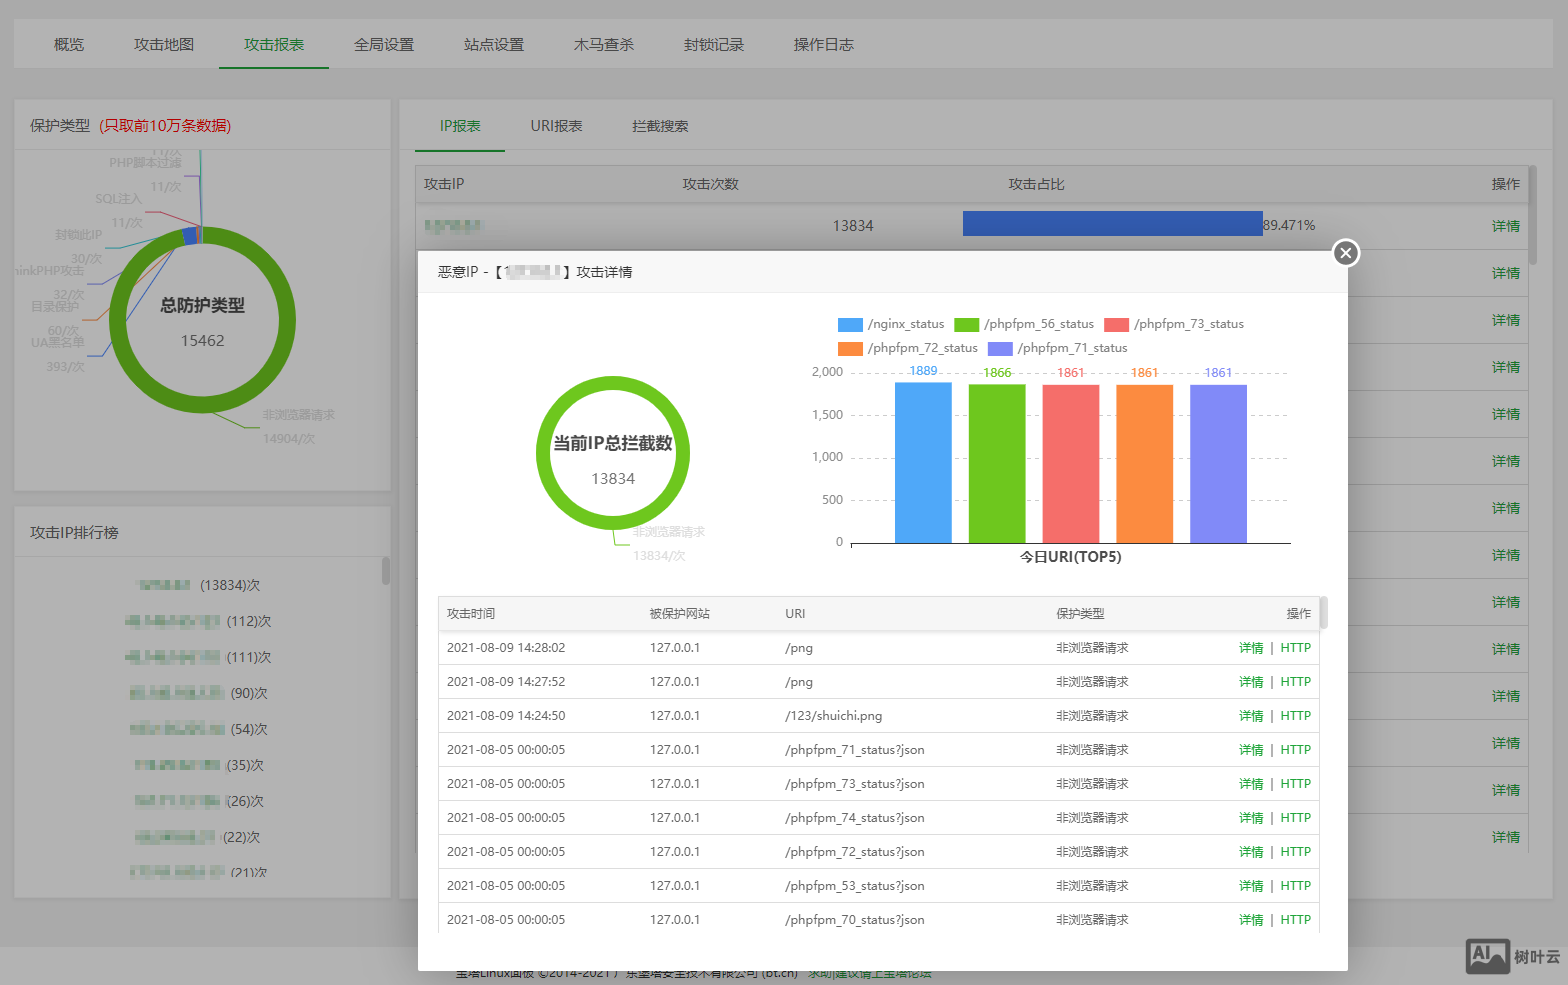
Task: Click the blue /nginx_status bar in chart
Action: click(923, 463)
